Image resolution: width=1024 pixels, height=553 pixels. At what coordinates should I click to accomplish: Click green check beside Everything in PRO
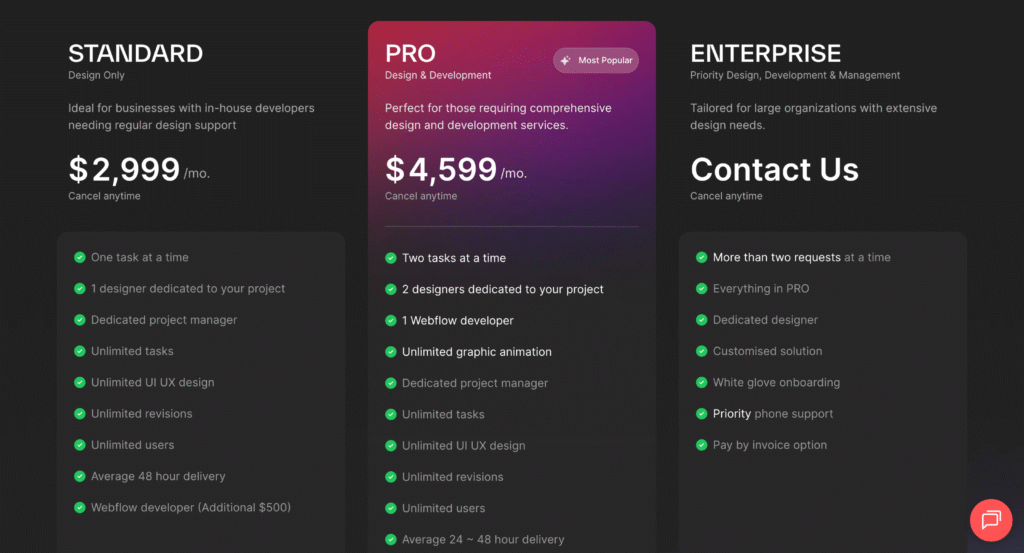coord(701,289)
